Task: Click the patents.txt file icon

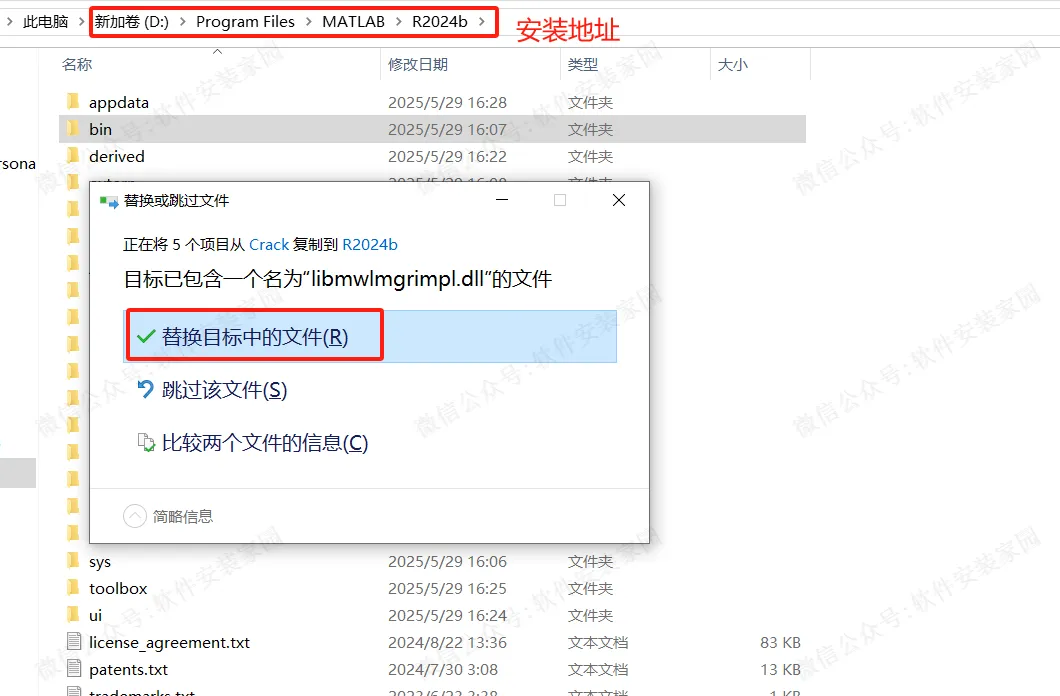Action: [74, 669]
